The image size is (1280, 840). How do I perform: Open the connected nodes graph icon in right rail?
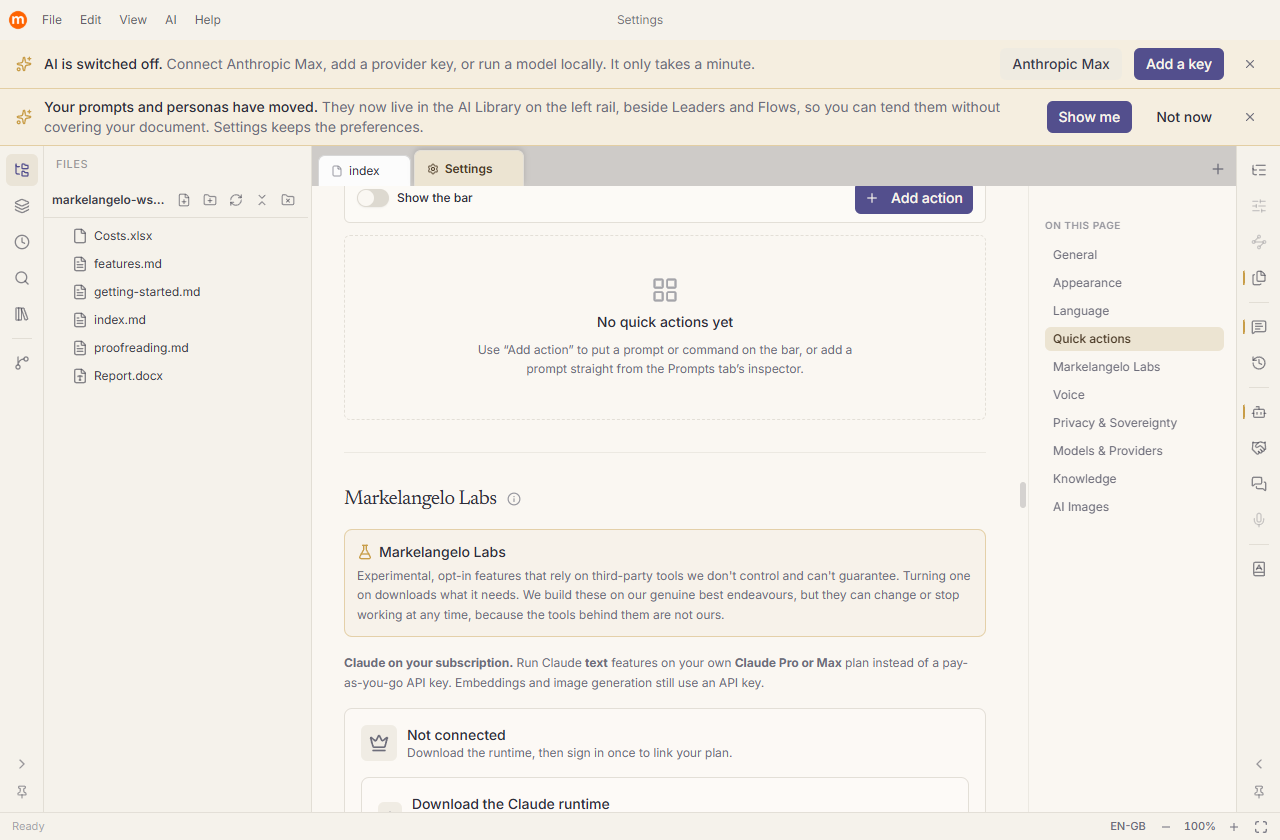pos(1259,242)
